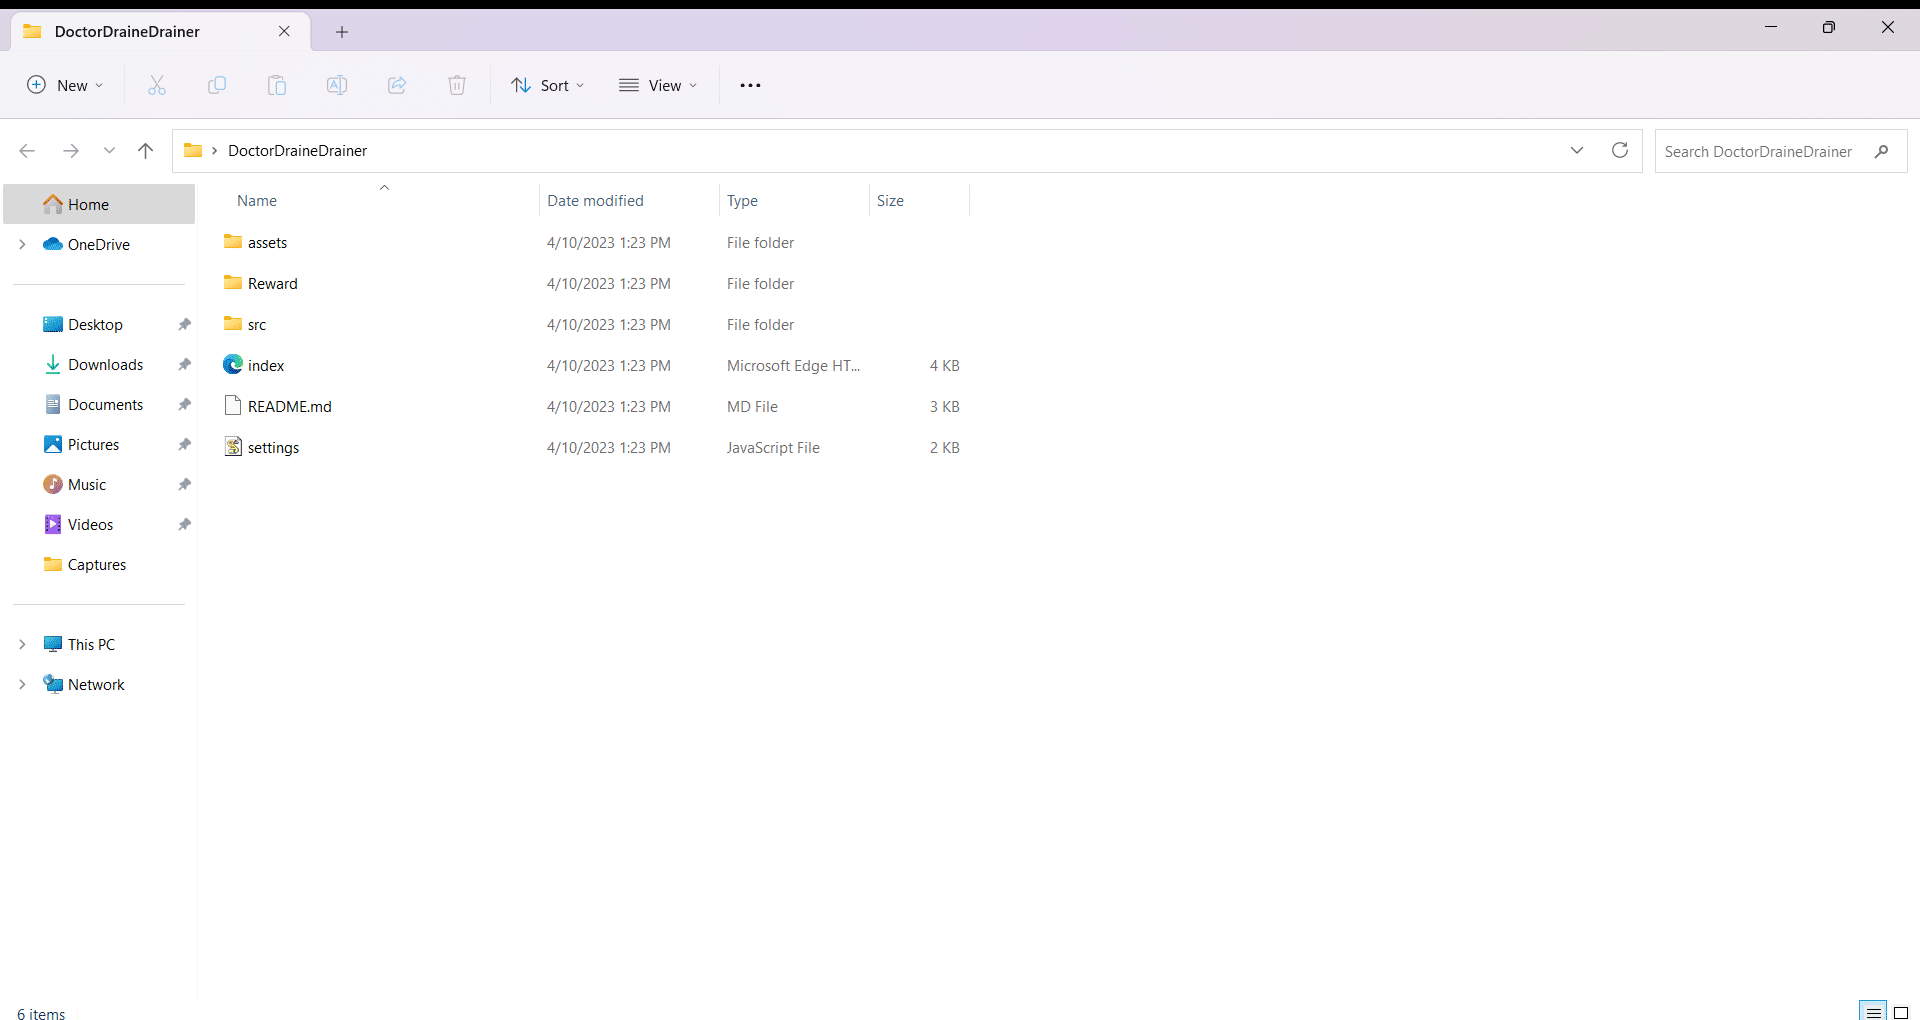
Task: Select the settings JavaScript file
Action: 273,448
